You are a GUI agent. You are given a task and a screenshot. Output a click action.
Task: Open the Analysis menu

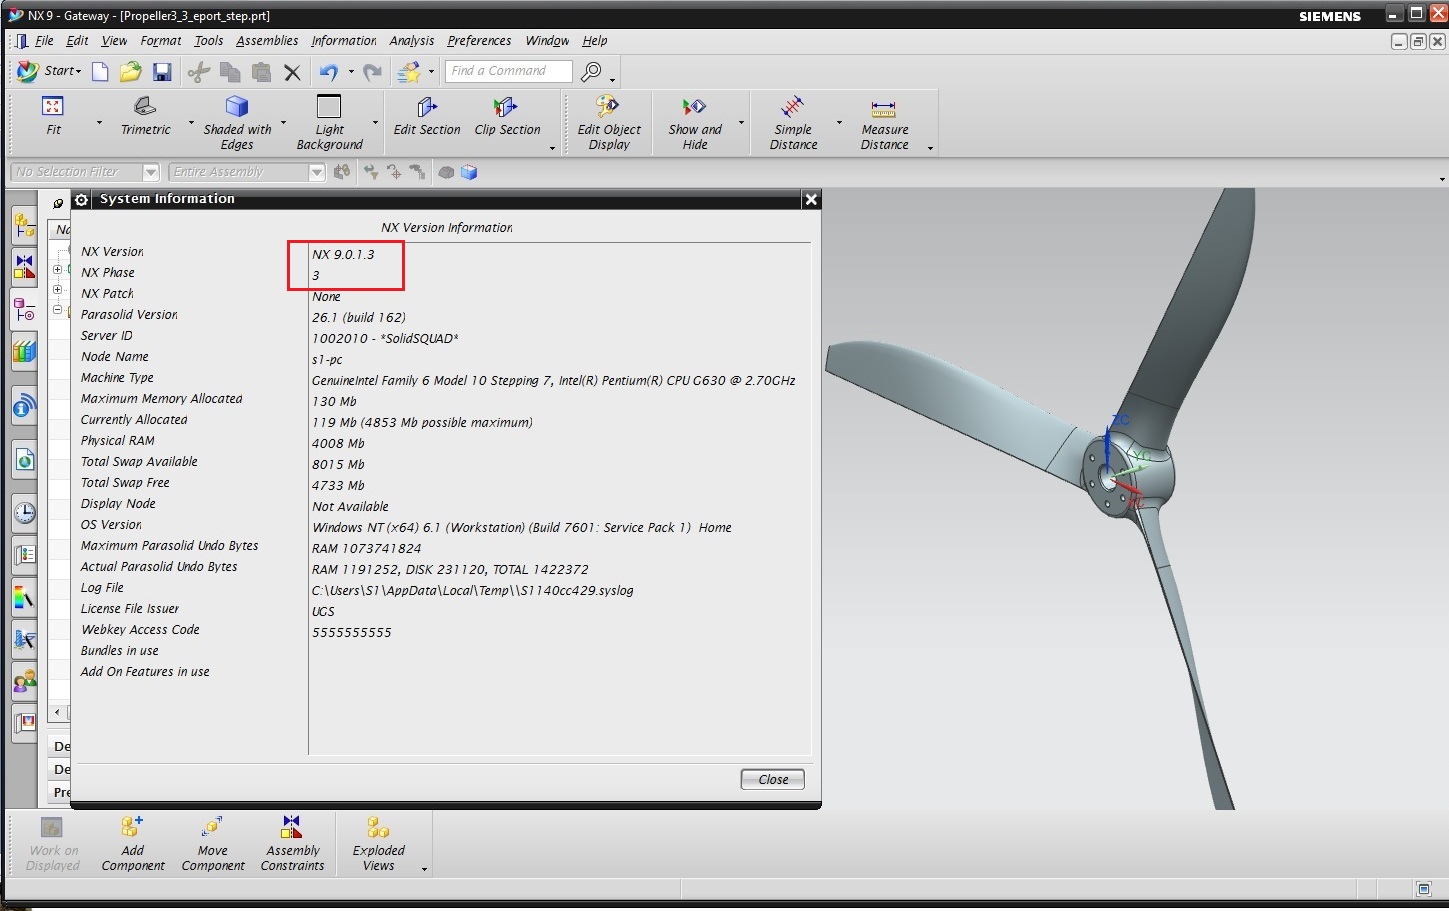[x=412, y=41]
